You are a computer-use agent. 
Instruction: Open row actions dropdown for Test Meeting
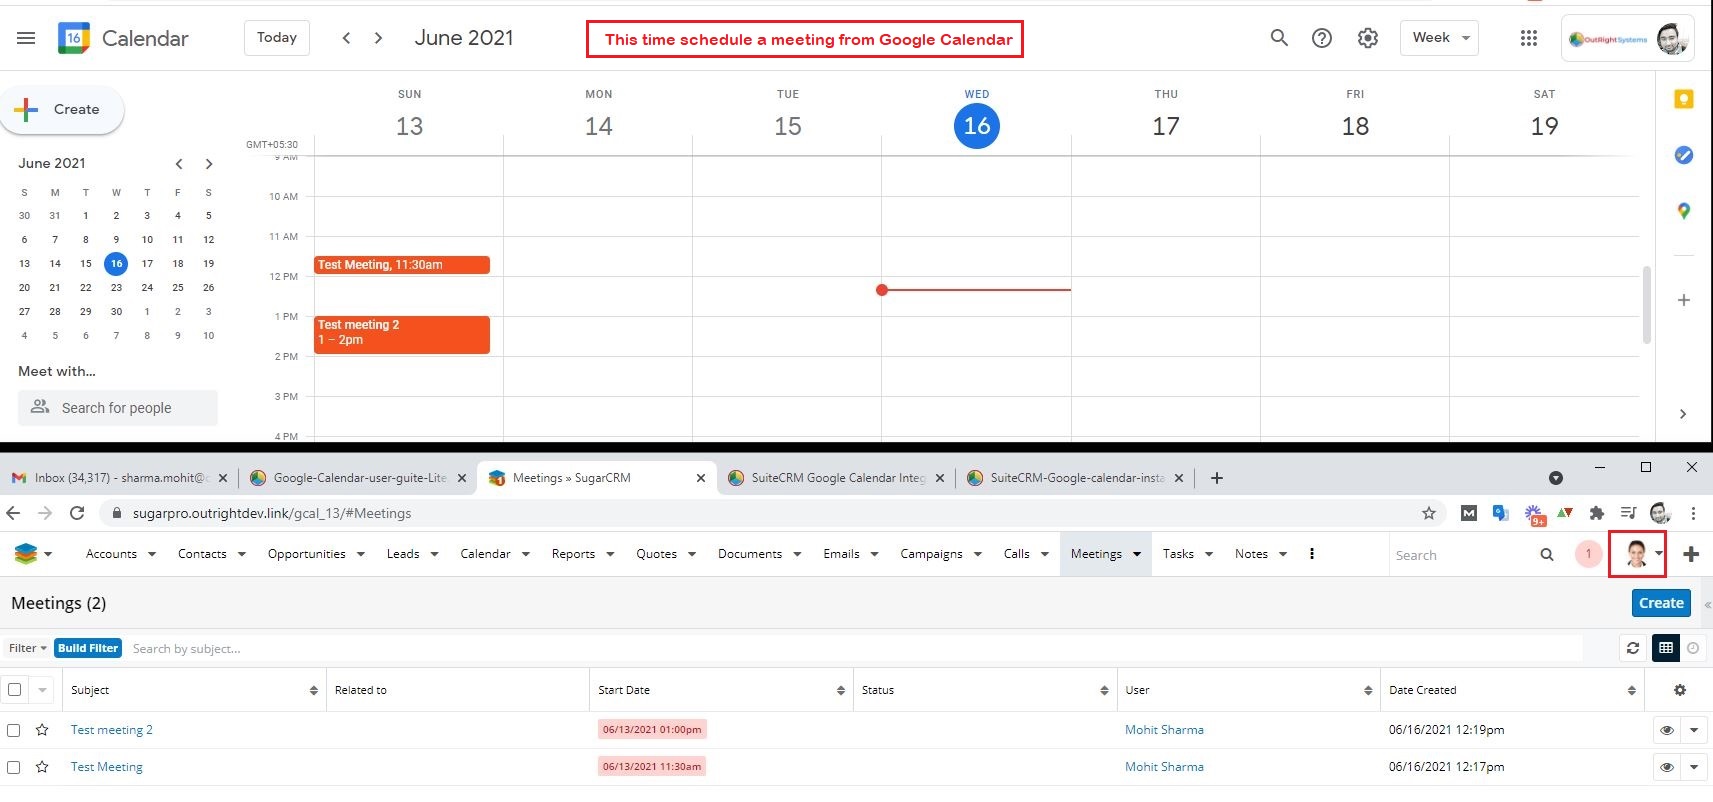point(1694,767)
